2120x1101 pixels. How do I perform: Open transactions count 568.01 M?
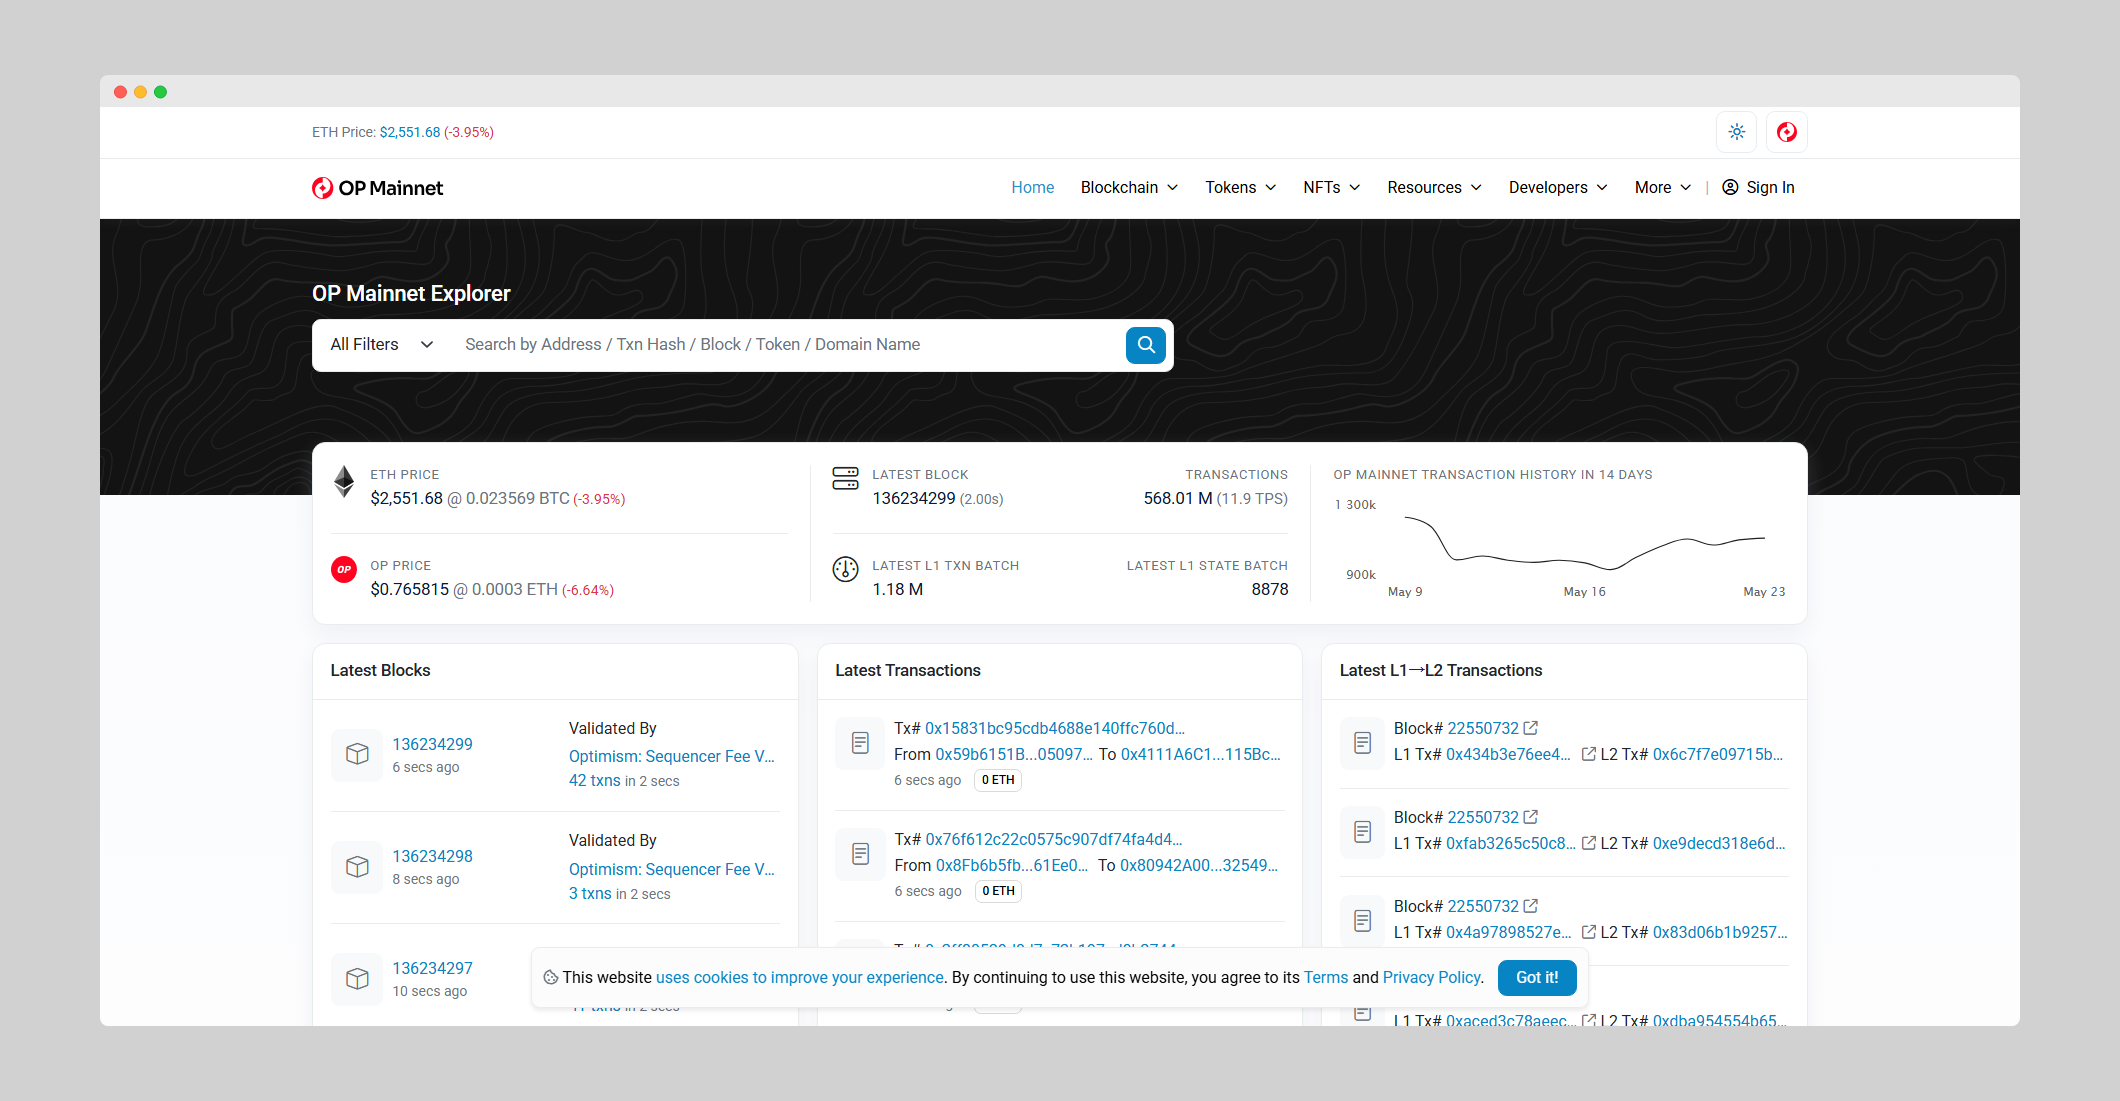(x=1178, y=499)
